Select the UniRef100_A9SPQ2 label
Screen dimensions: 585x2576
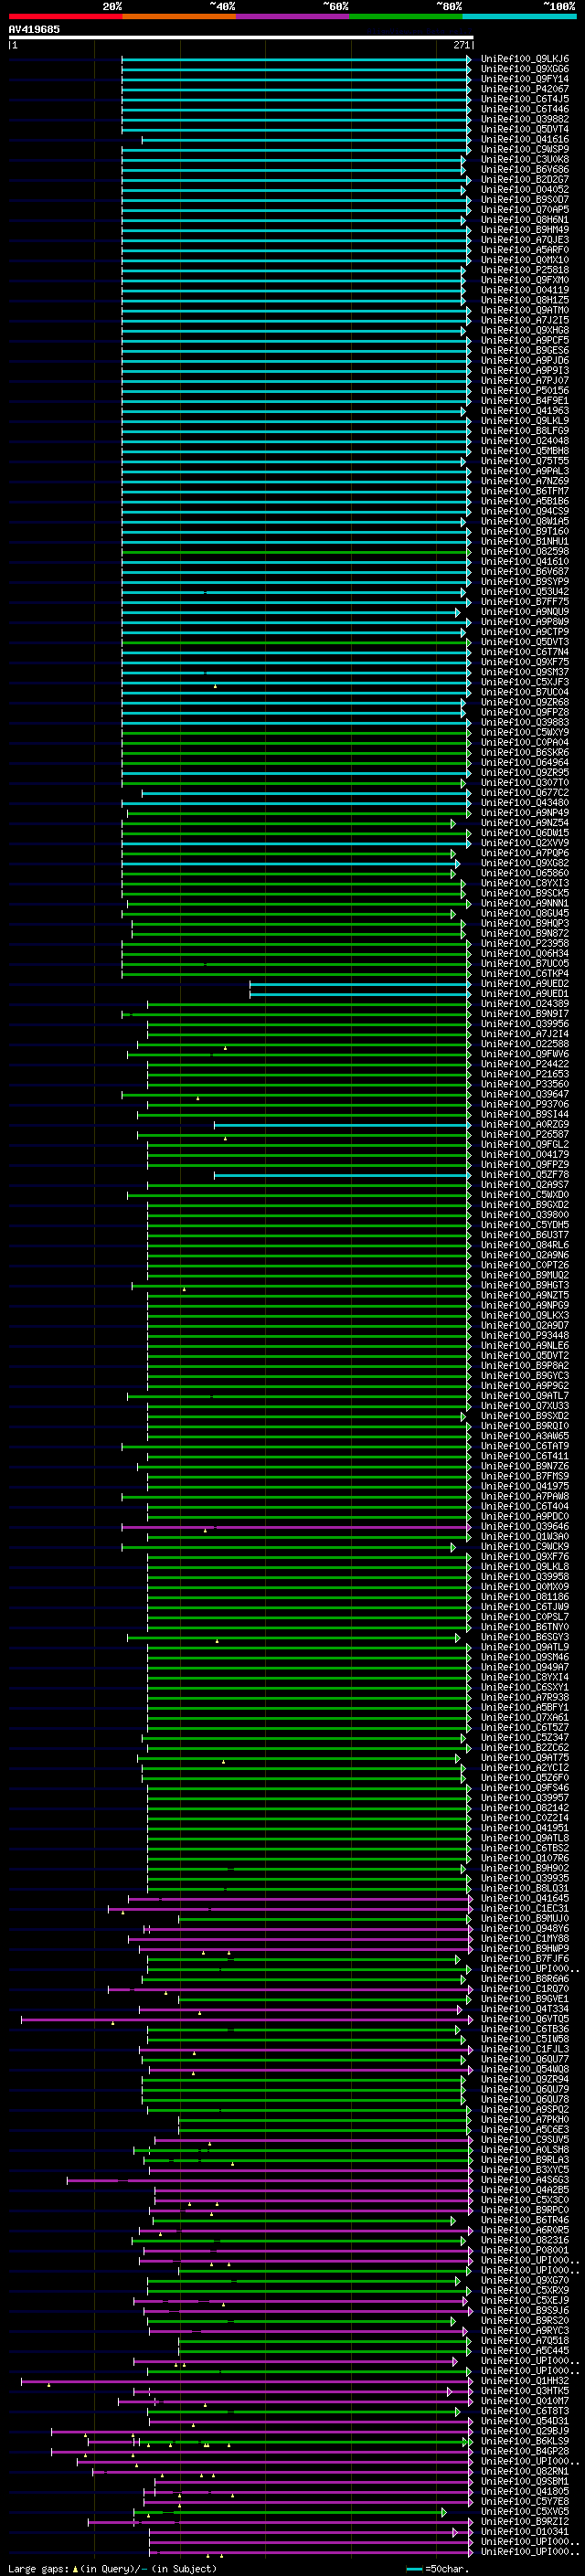tap(525, 2109)
